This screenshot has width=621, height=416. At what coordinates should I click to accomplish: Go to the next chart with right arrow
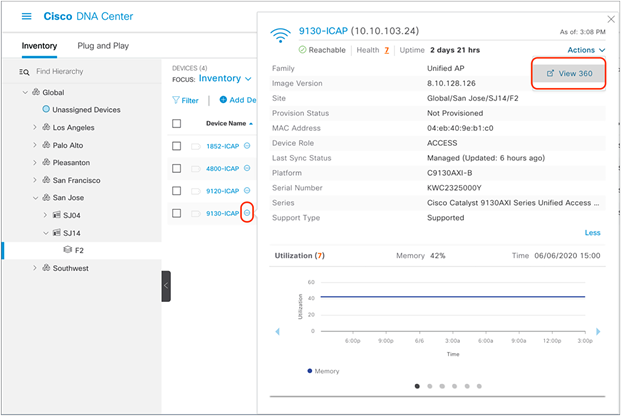(x=598, y=331)
